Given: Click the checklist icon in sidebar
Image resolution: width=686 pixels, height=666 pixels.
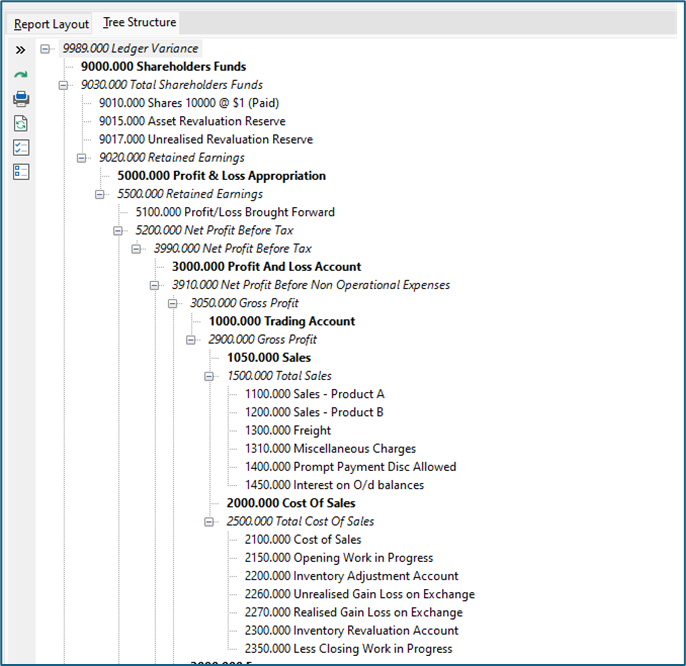Looking at the screenshot, I should (x=21, y=148).
